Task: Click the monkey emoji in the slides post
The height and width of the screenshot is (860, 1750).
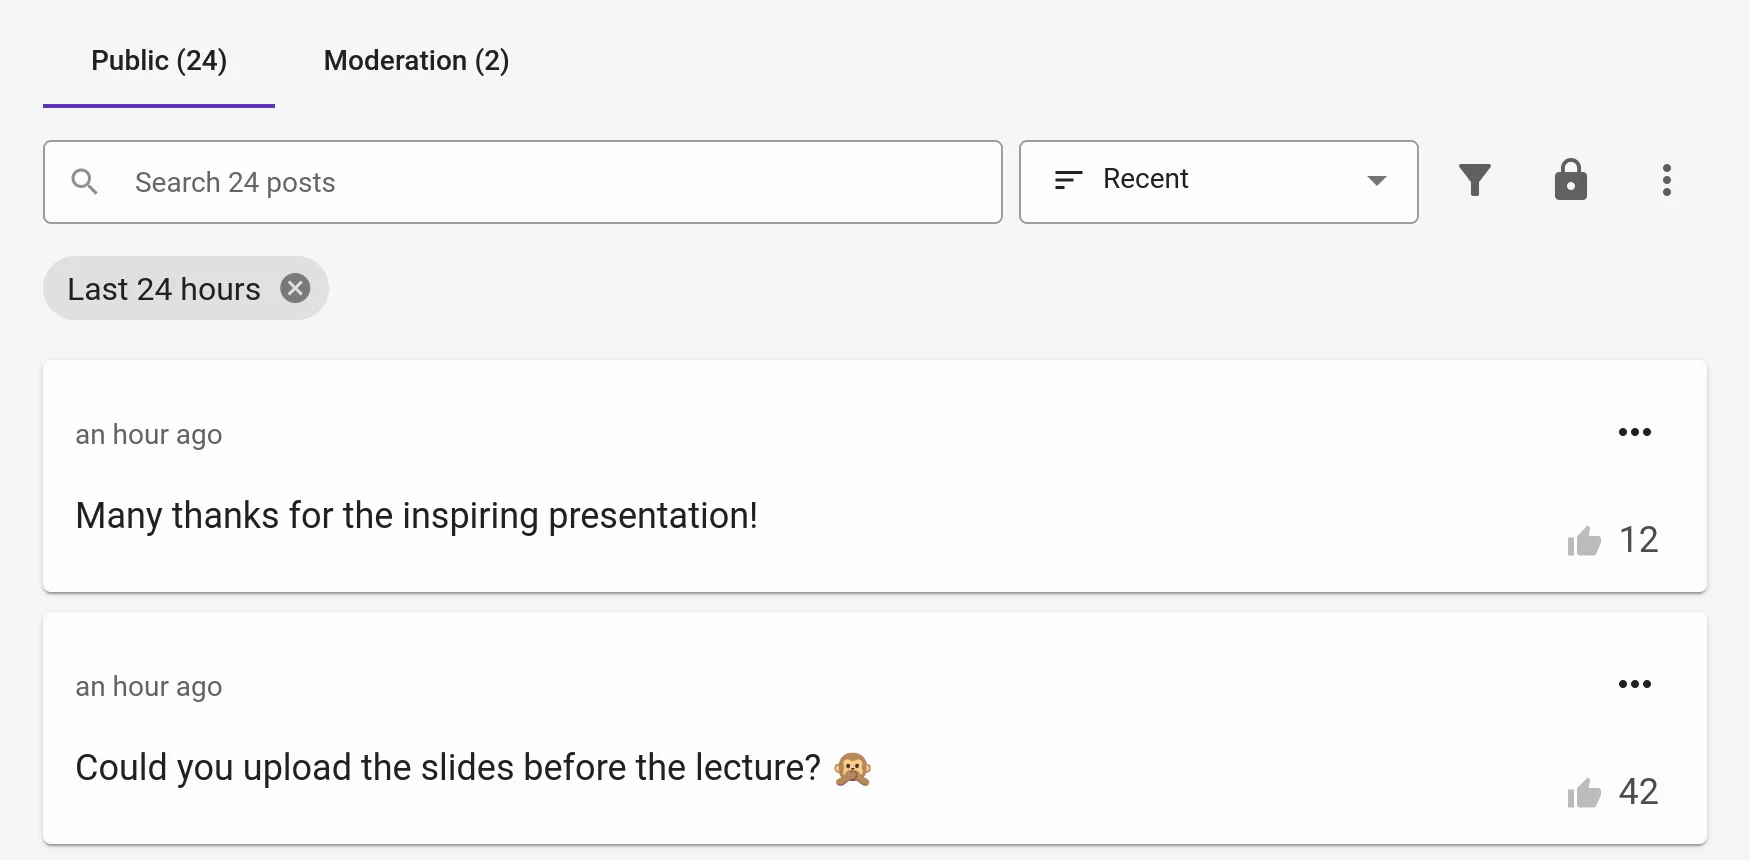Action: point(852,768)
